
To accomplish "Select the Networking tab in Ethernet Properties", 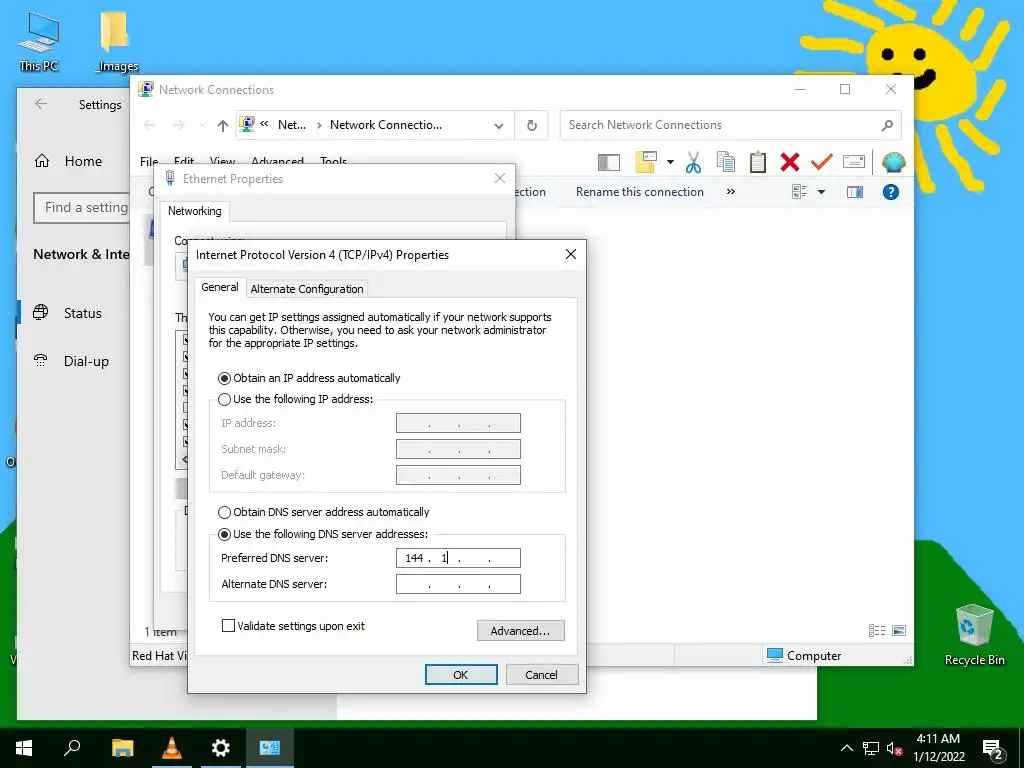I will (x=195, y=211).
